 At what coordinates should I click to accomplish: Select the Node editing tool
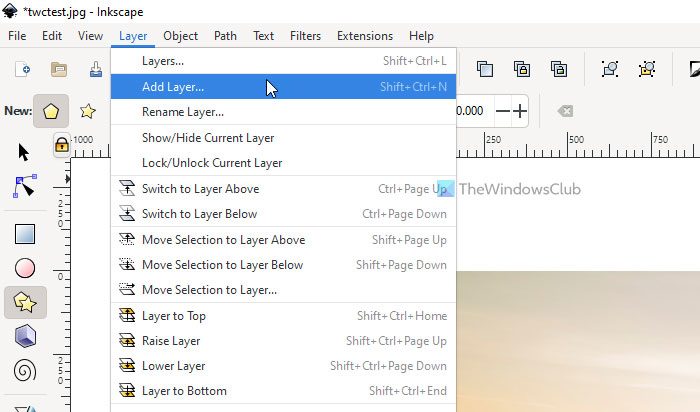click(25, 186)
